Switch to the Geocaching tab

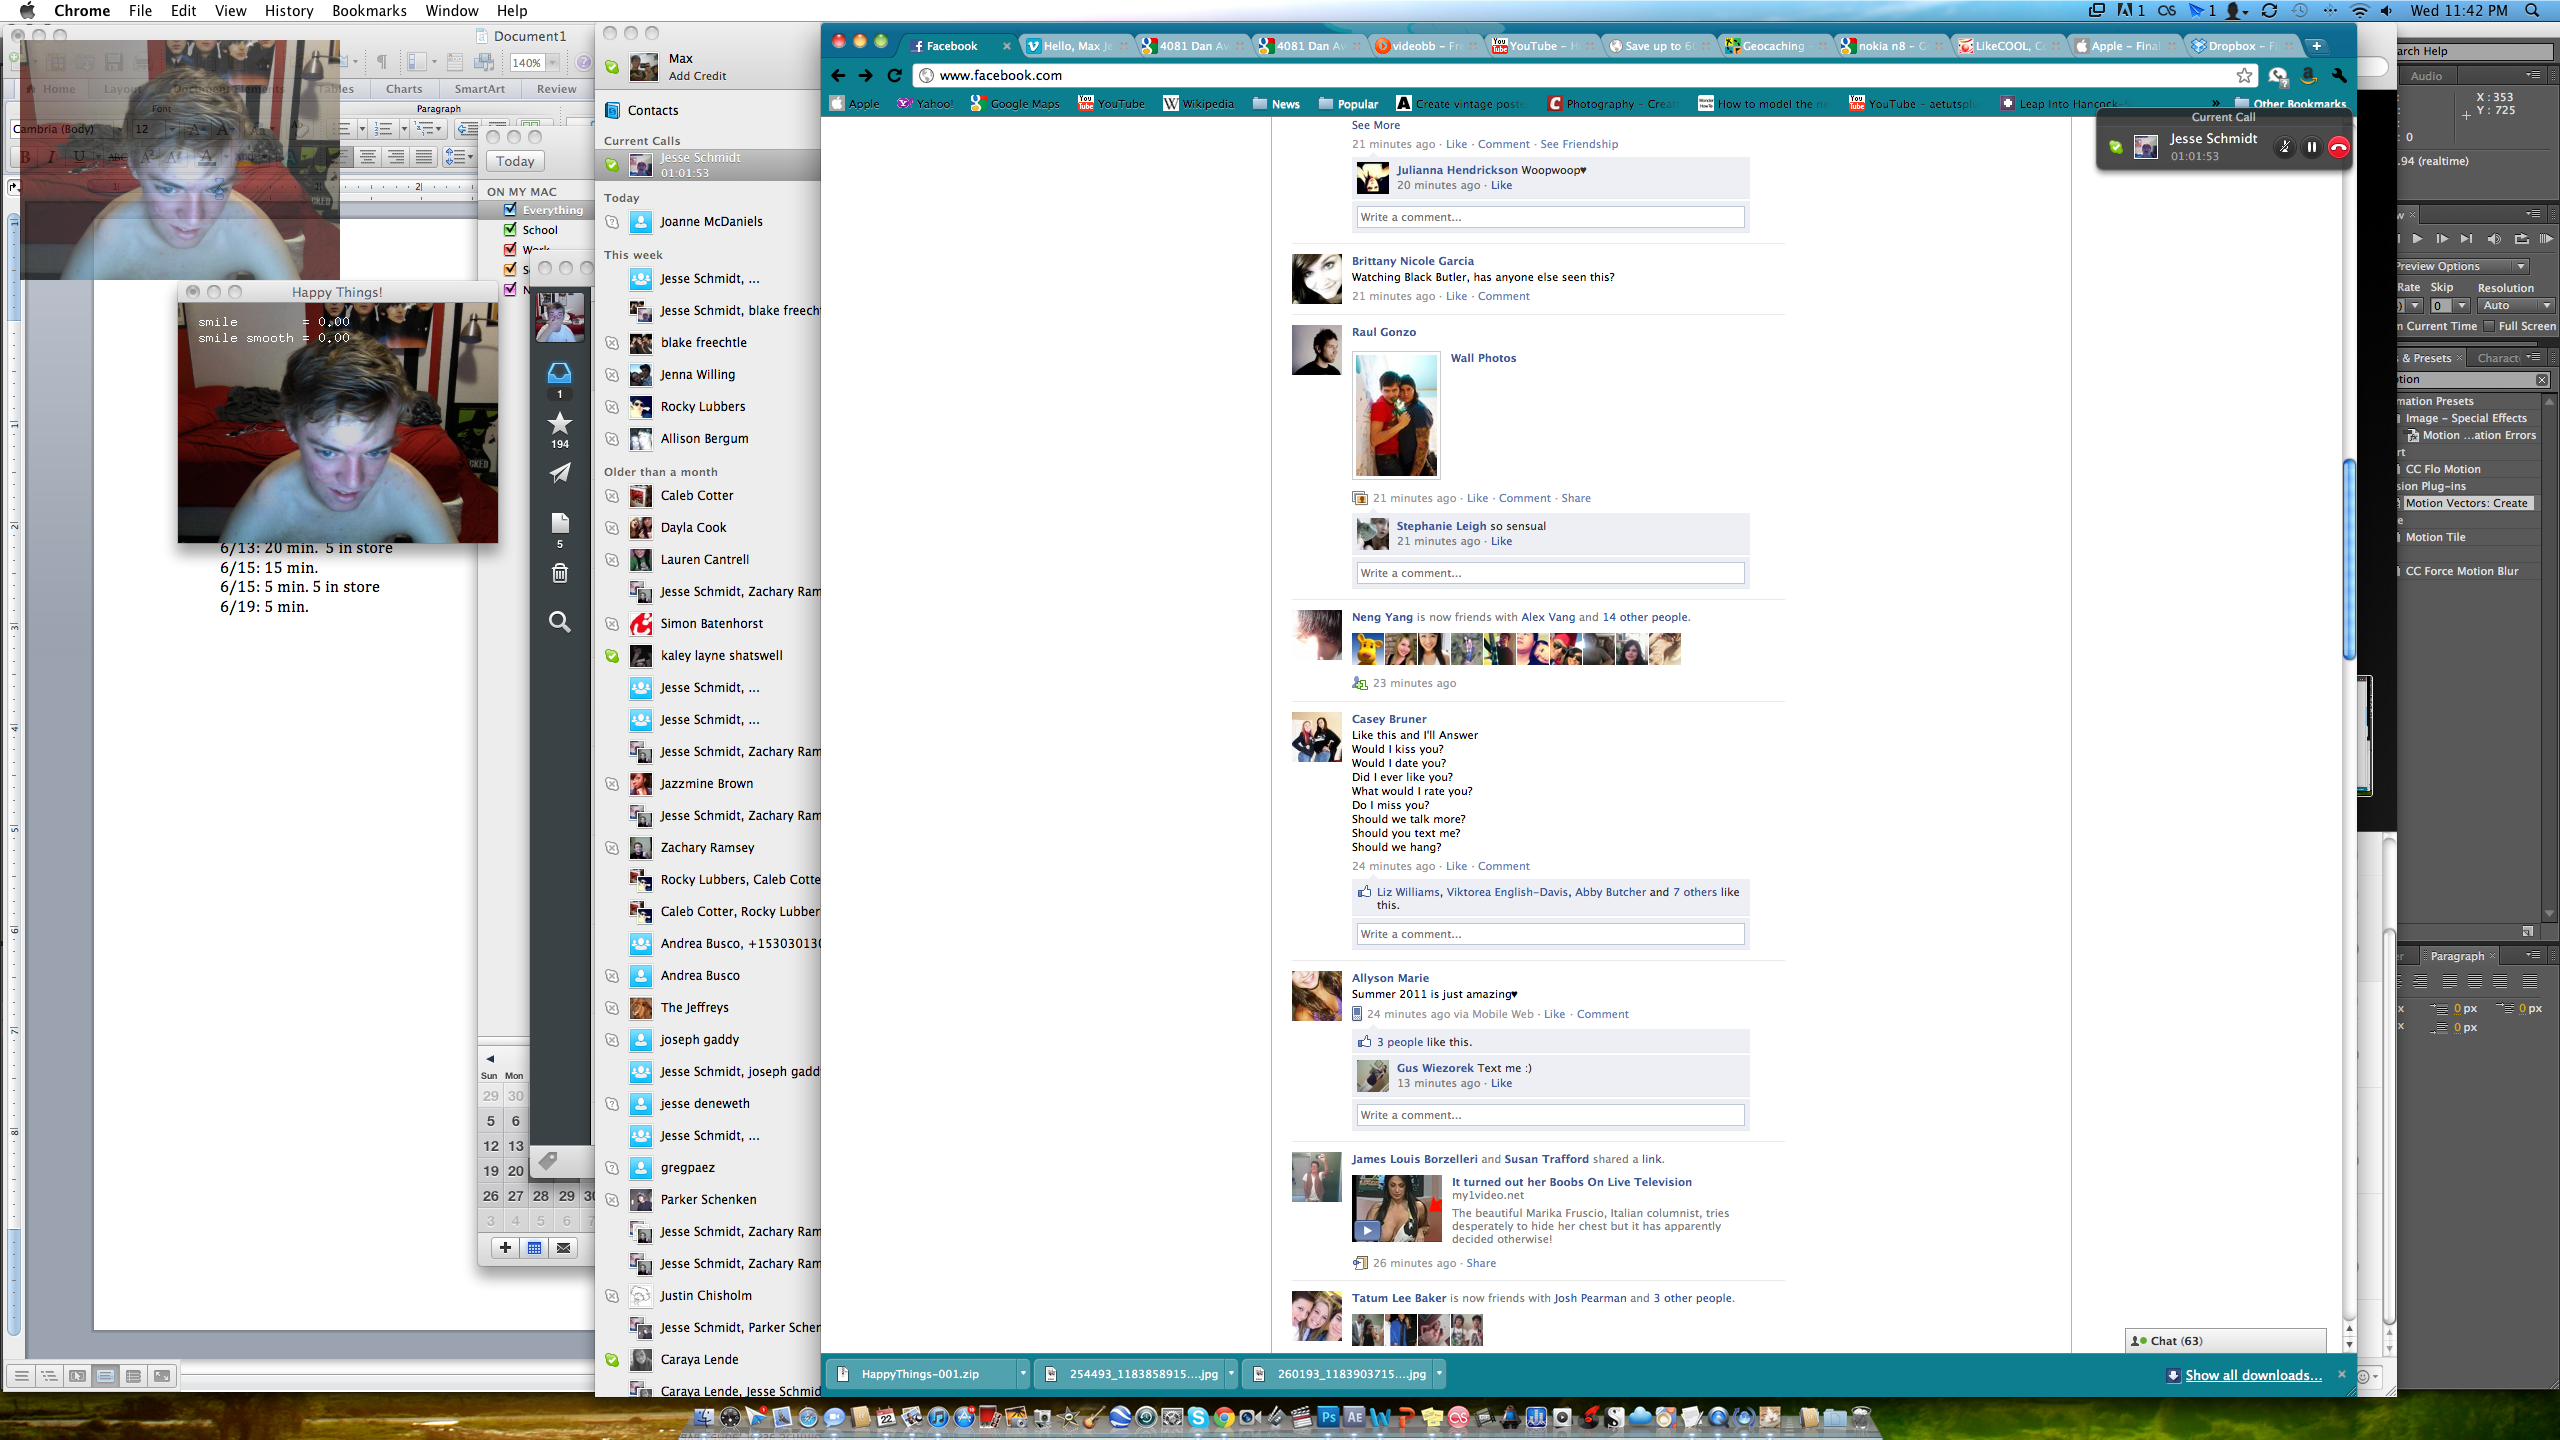tap(1774, 46)
